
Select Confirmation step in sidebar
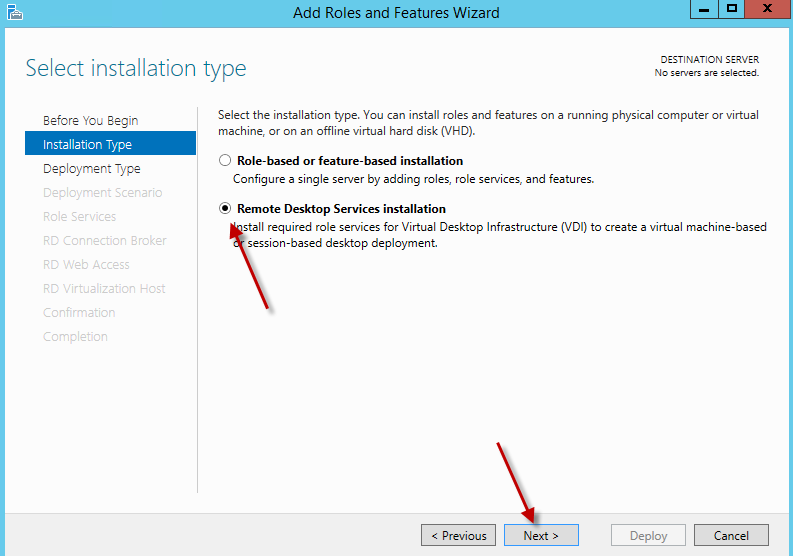(x=79, y=313)
